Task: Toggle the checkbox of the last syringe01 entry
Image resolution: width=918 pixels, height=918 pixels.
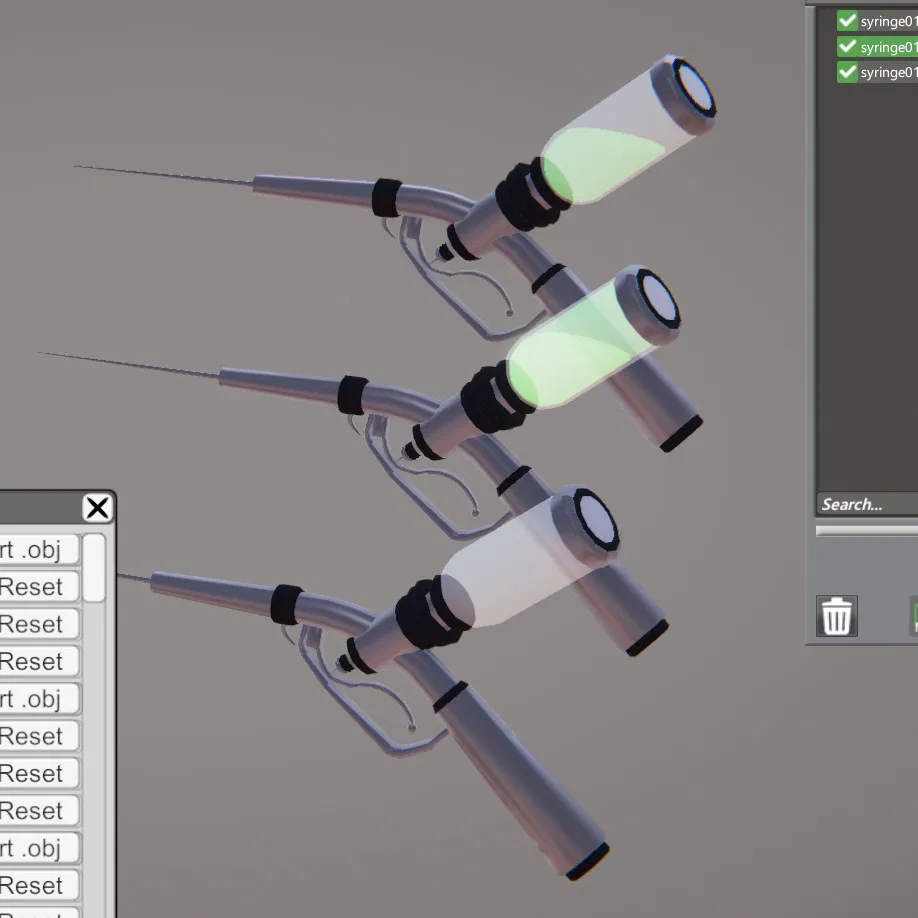Action: [847, 72]
